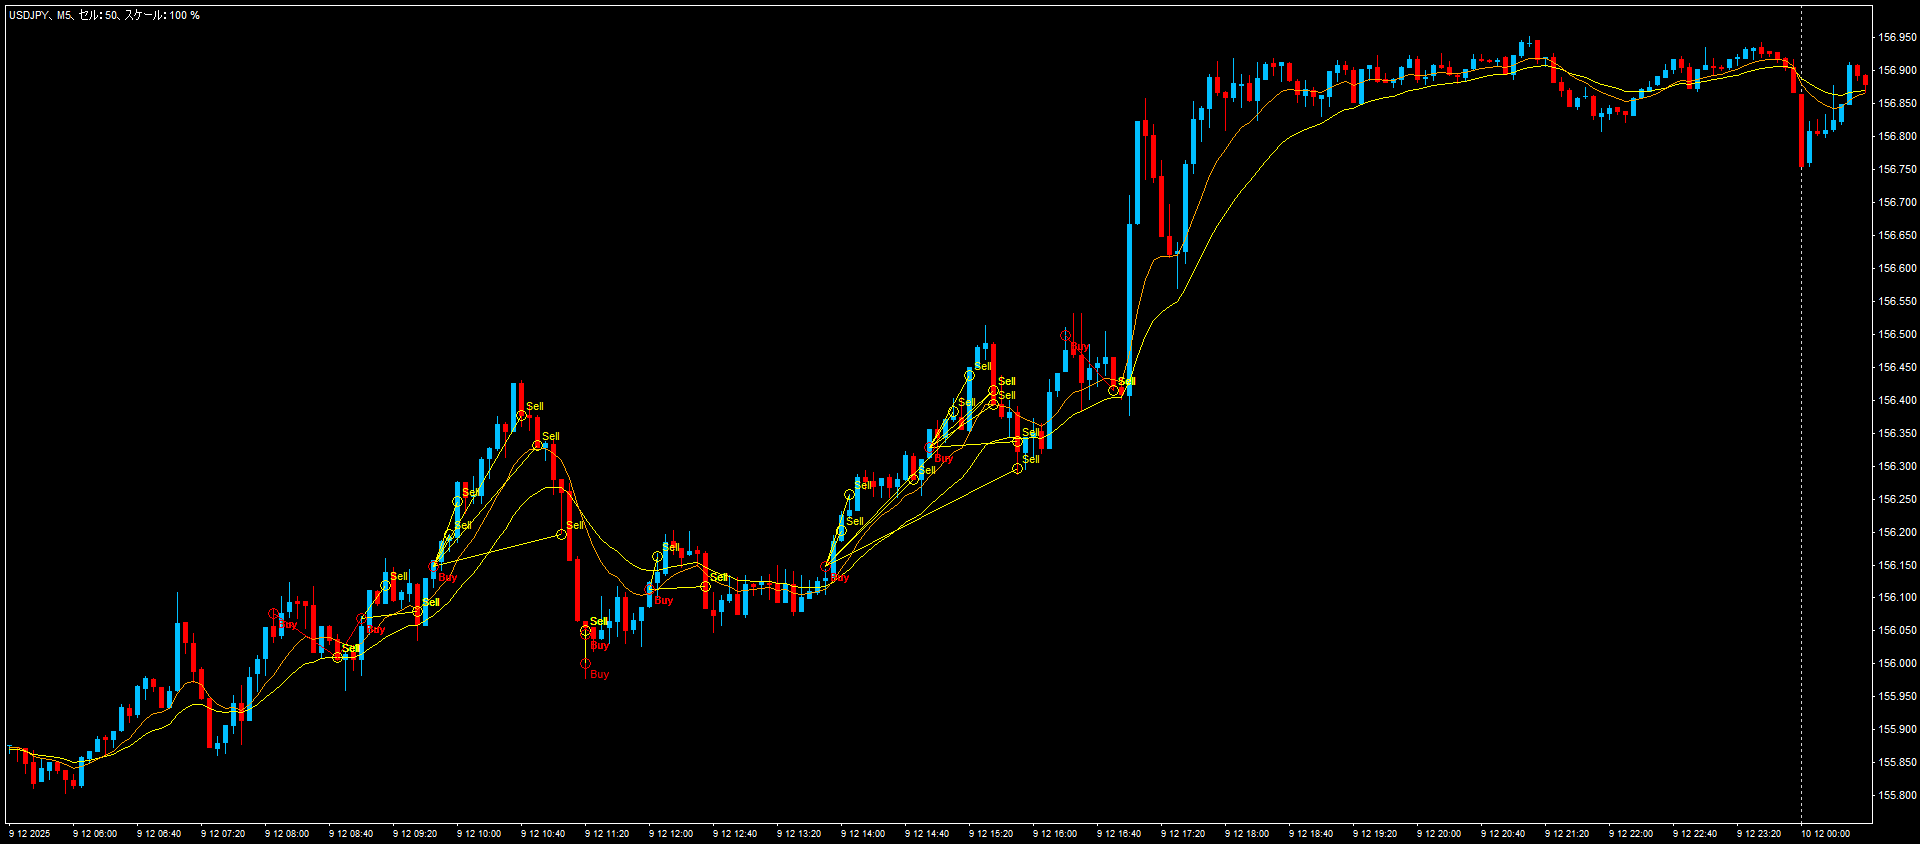The height and width of the screenshot is (844, 1920).
Task: Click the 9 12 2025 date label
Action: 30,833
